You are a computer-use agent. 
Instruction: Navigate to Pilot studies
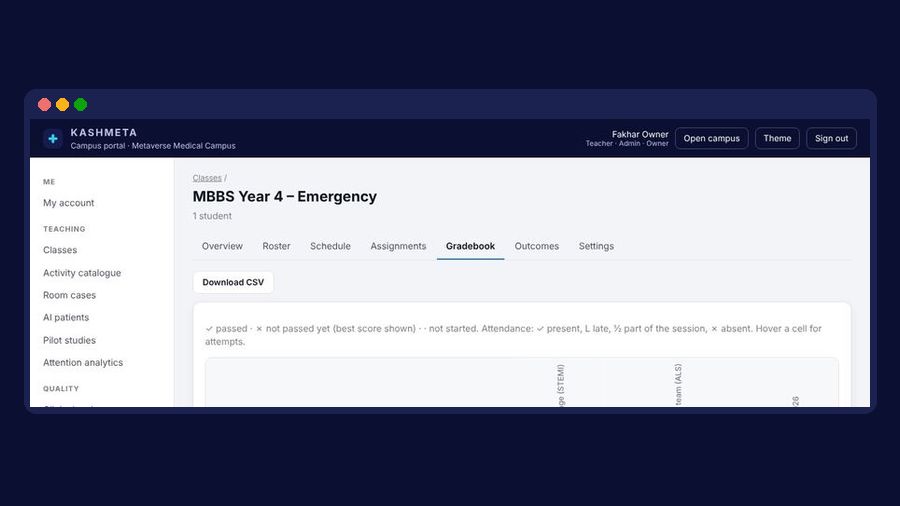(69, 340)
